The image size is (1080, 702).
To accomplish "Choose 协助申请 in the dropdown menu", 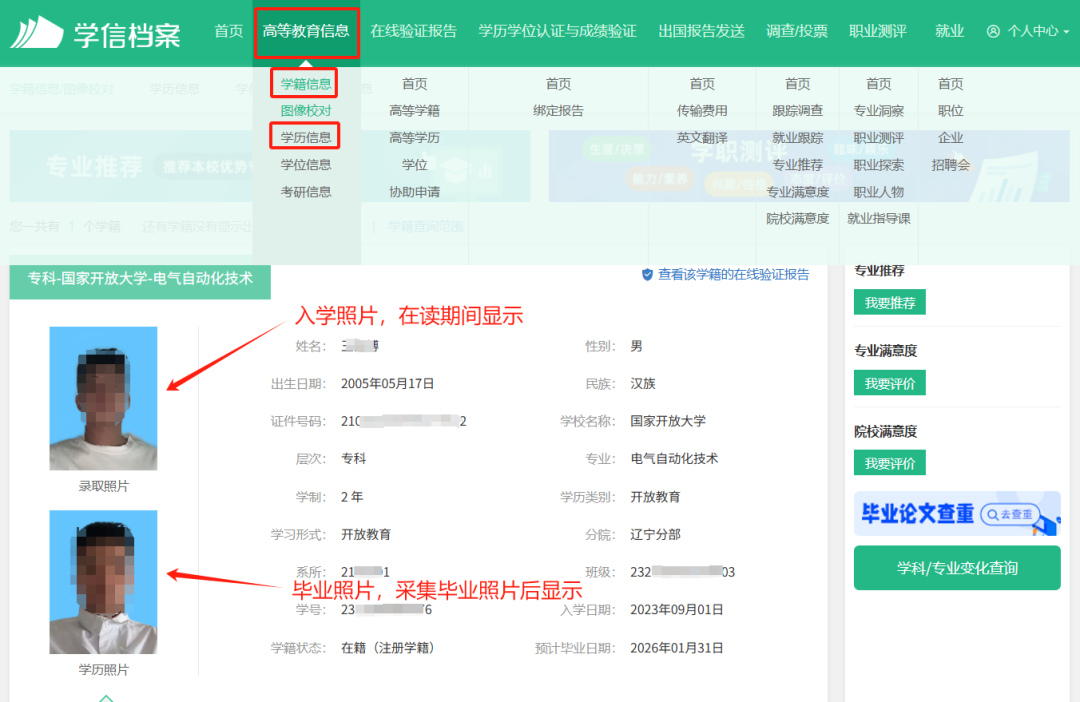I will click(414, 192).
